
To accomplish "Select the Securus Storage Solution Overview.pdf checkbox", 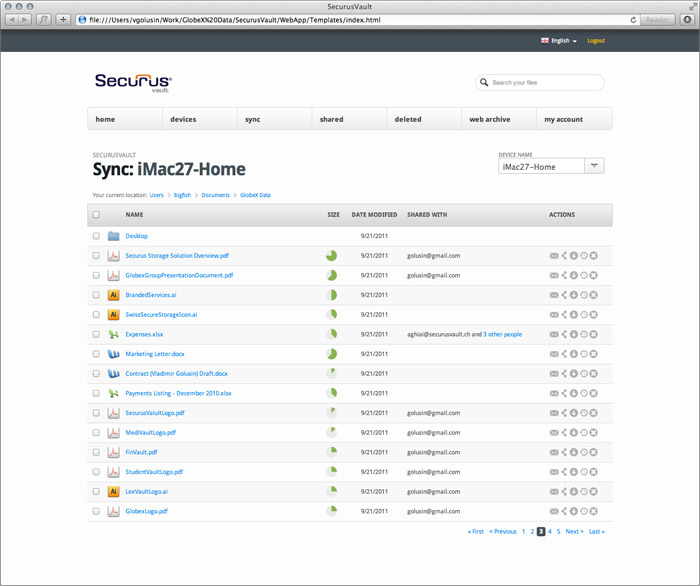I will (96, 256).
